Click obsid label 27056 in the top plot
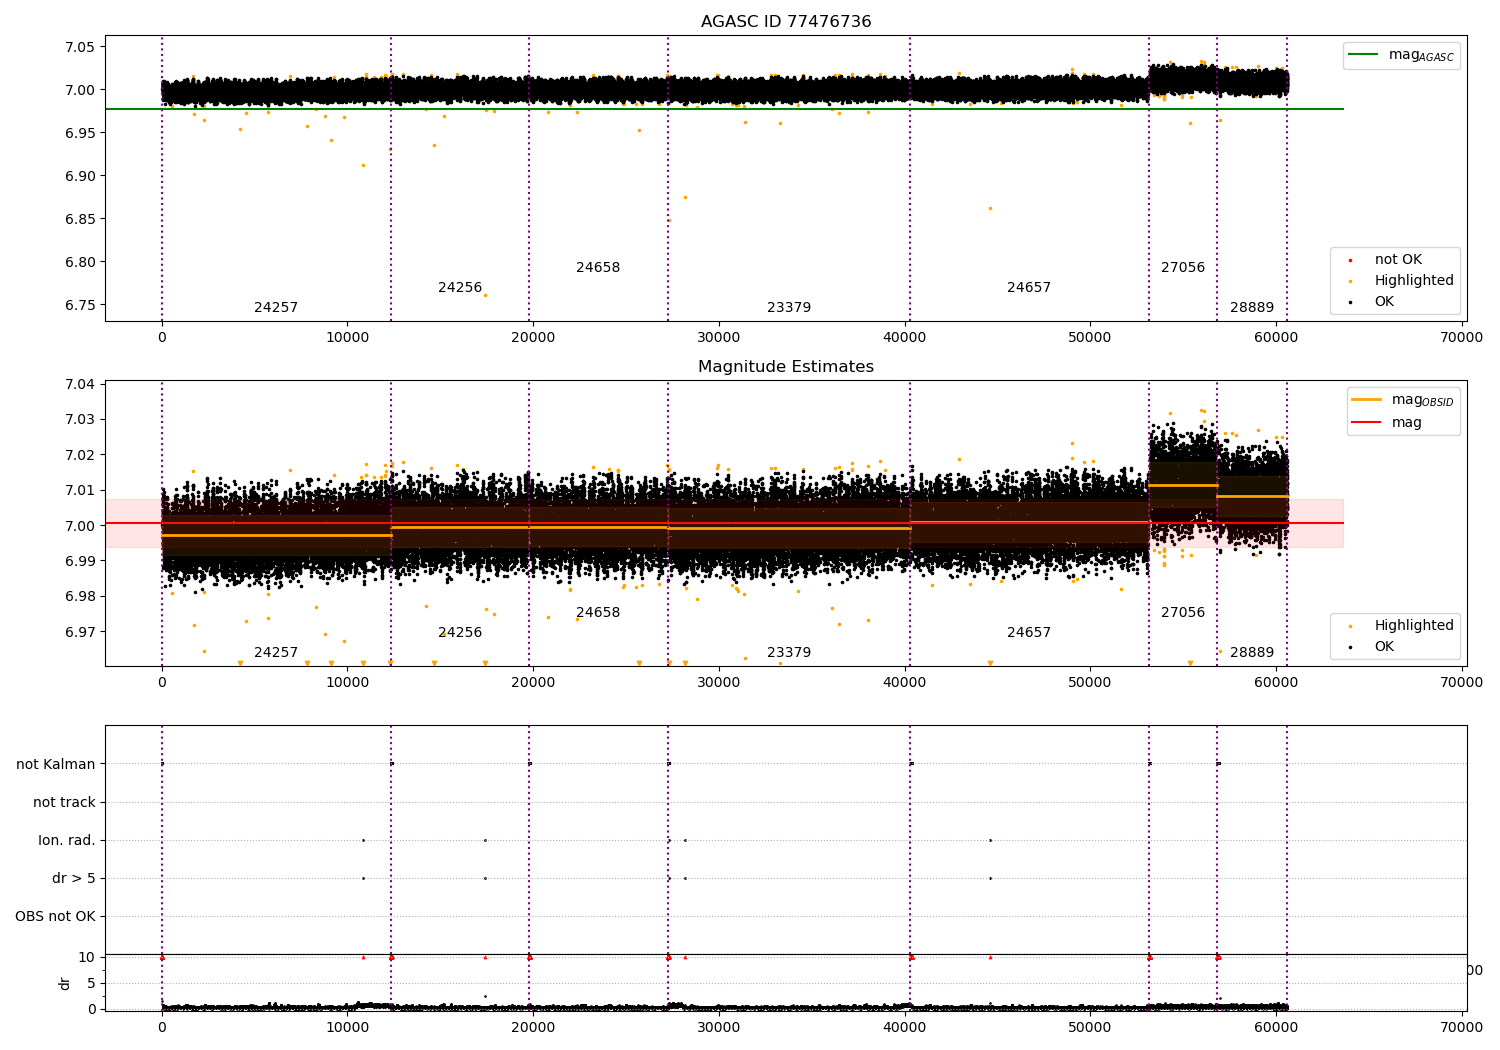 click(1183, 268)
